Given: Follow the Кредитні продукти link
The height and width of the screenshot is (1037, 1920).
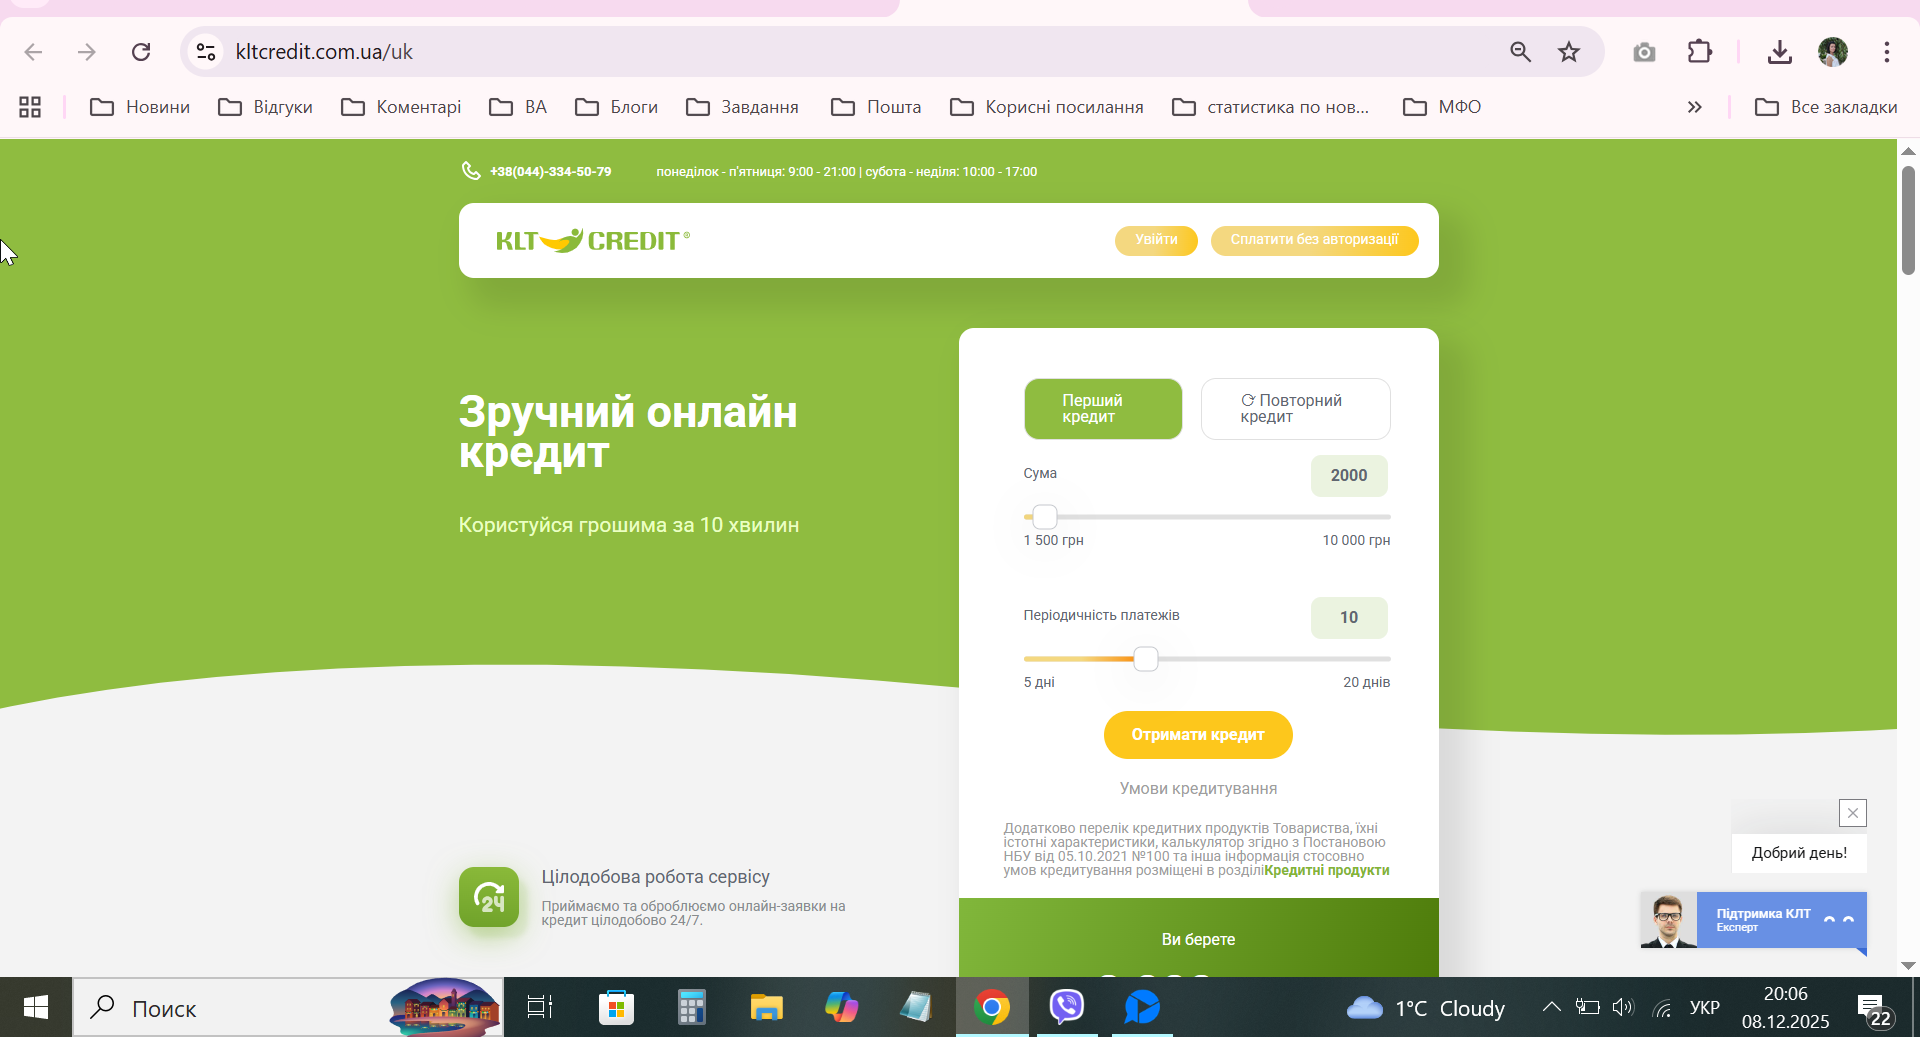Looking at the screenshot, I should 1327,871.
